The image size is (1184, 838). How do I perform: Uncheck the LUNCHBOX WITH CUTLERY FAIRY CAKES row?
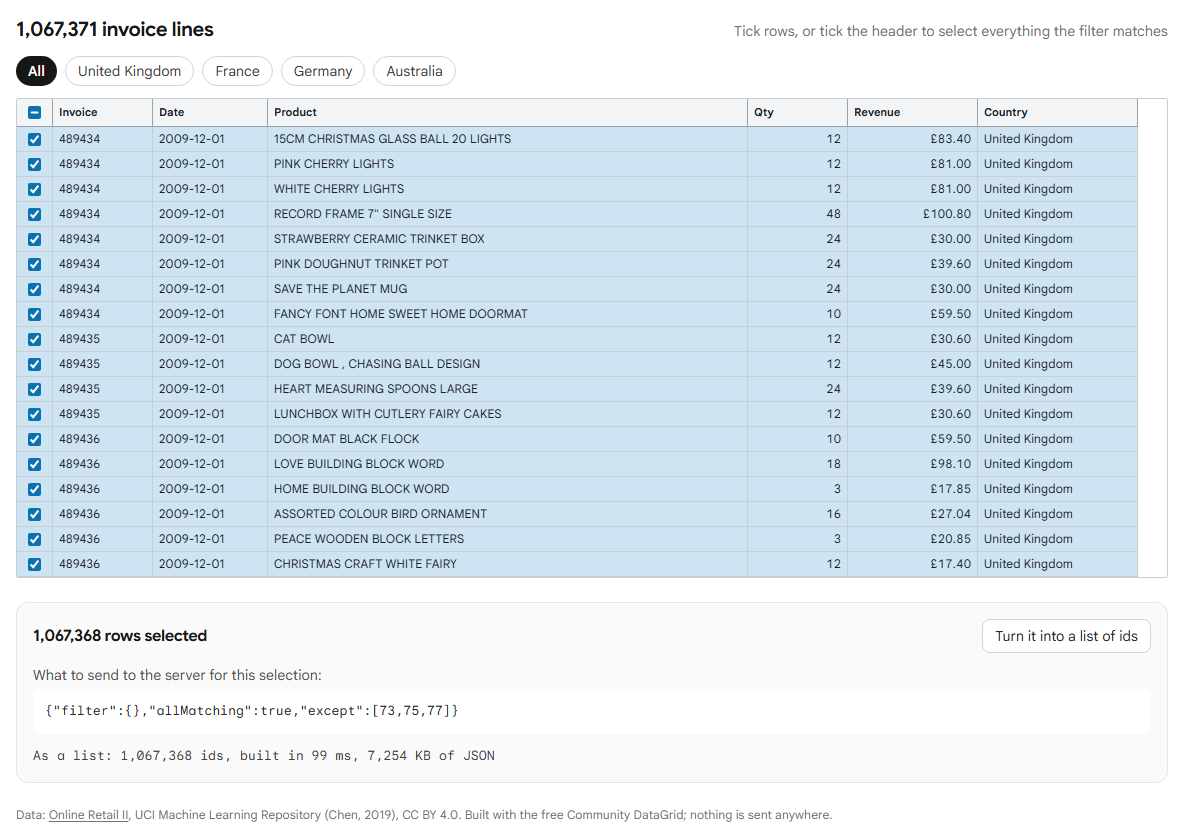pyautogui.click(x=35, y=414)
